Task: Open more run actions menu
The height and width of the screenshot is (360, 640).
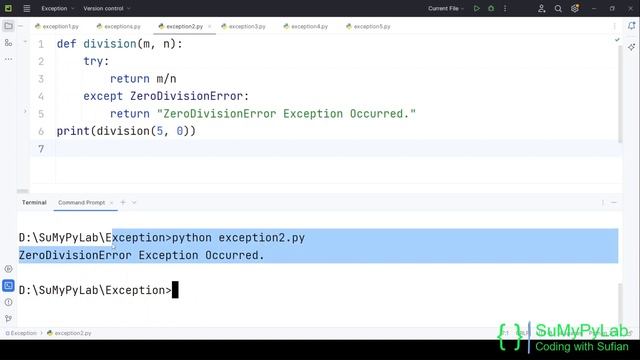Action: point(505,8)
